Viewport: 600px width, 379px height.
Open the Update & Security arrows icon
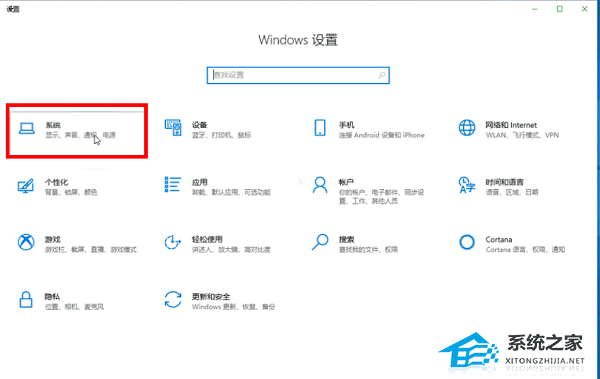pyautogui.click(x=173, y=299)
